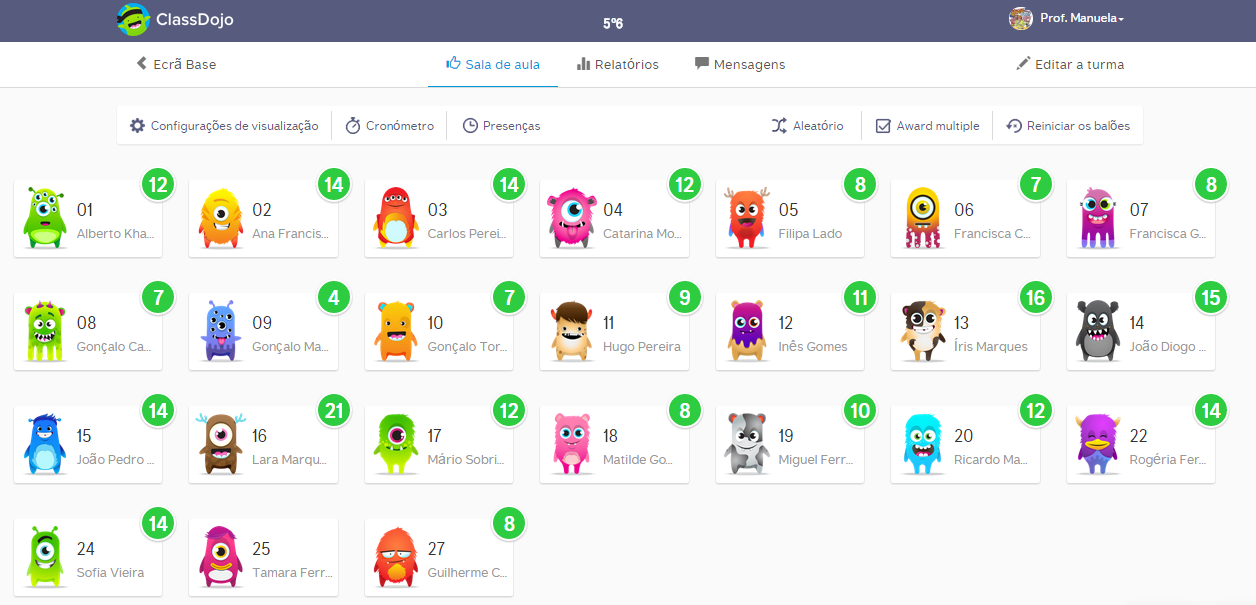The width and height of the screenshot is (1256, 605).
Task: Open Presenças attendance
Action: (501, 126)
